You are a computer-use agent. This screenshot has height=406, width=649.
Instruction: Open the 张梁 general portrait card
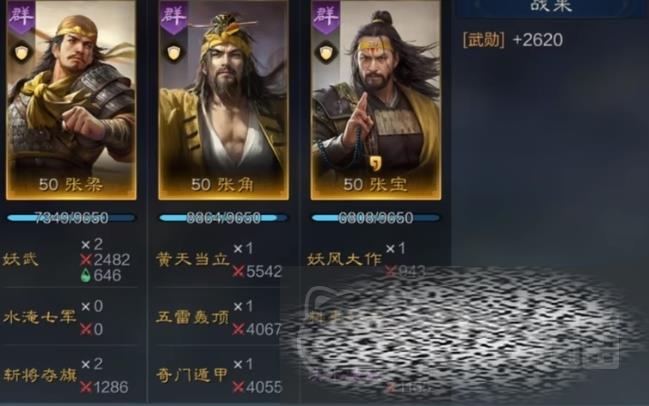(x=71, y=100)
